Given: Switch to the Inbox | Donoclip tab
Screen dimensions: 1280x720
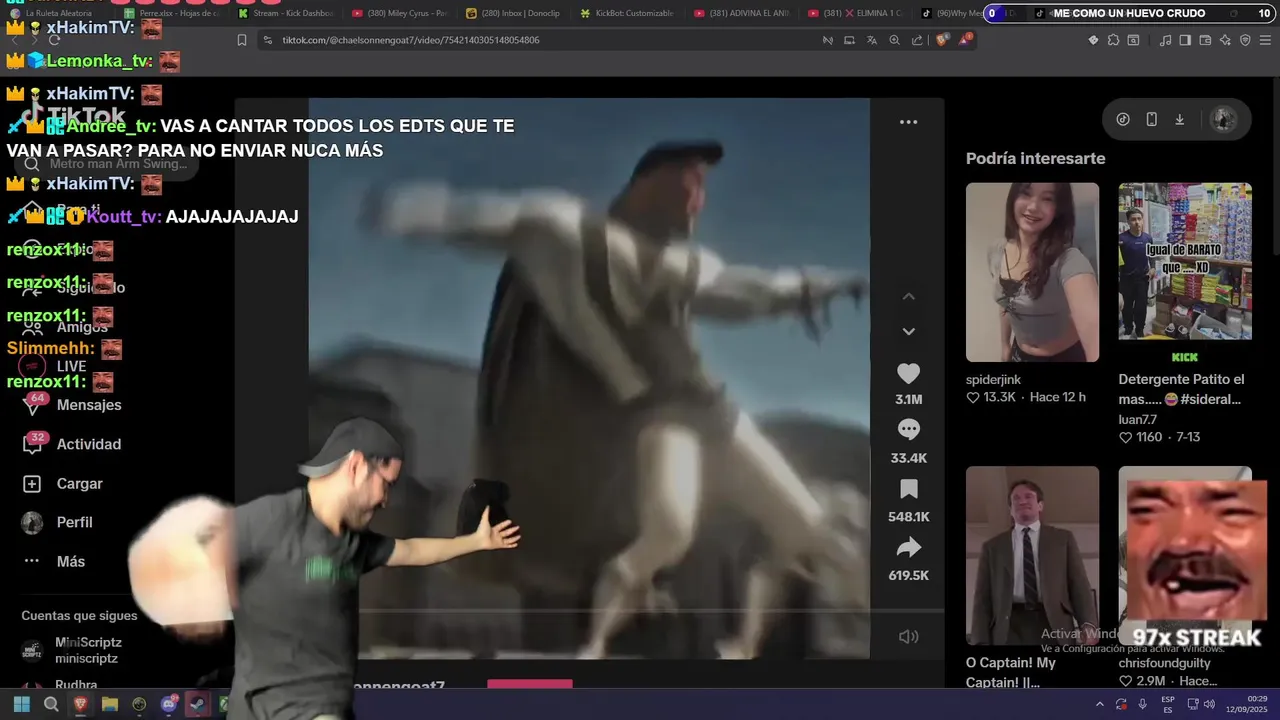Looking at the screenshot, I should tap(513, 13).
